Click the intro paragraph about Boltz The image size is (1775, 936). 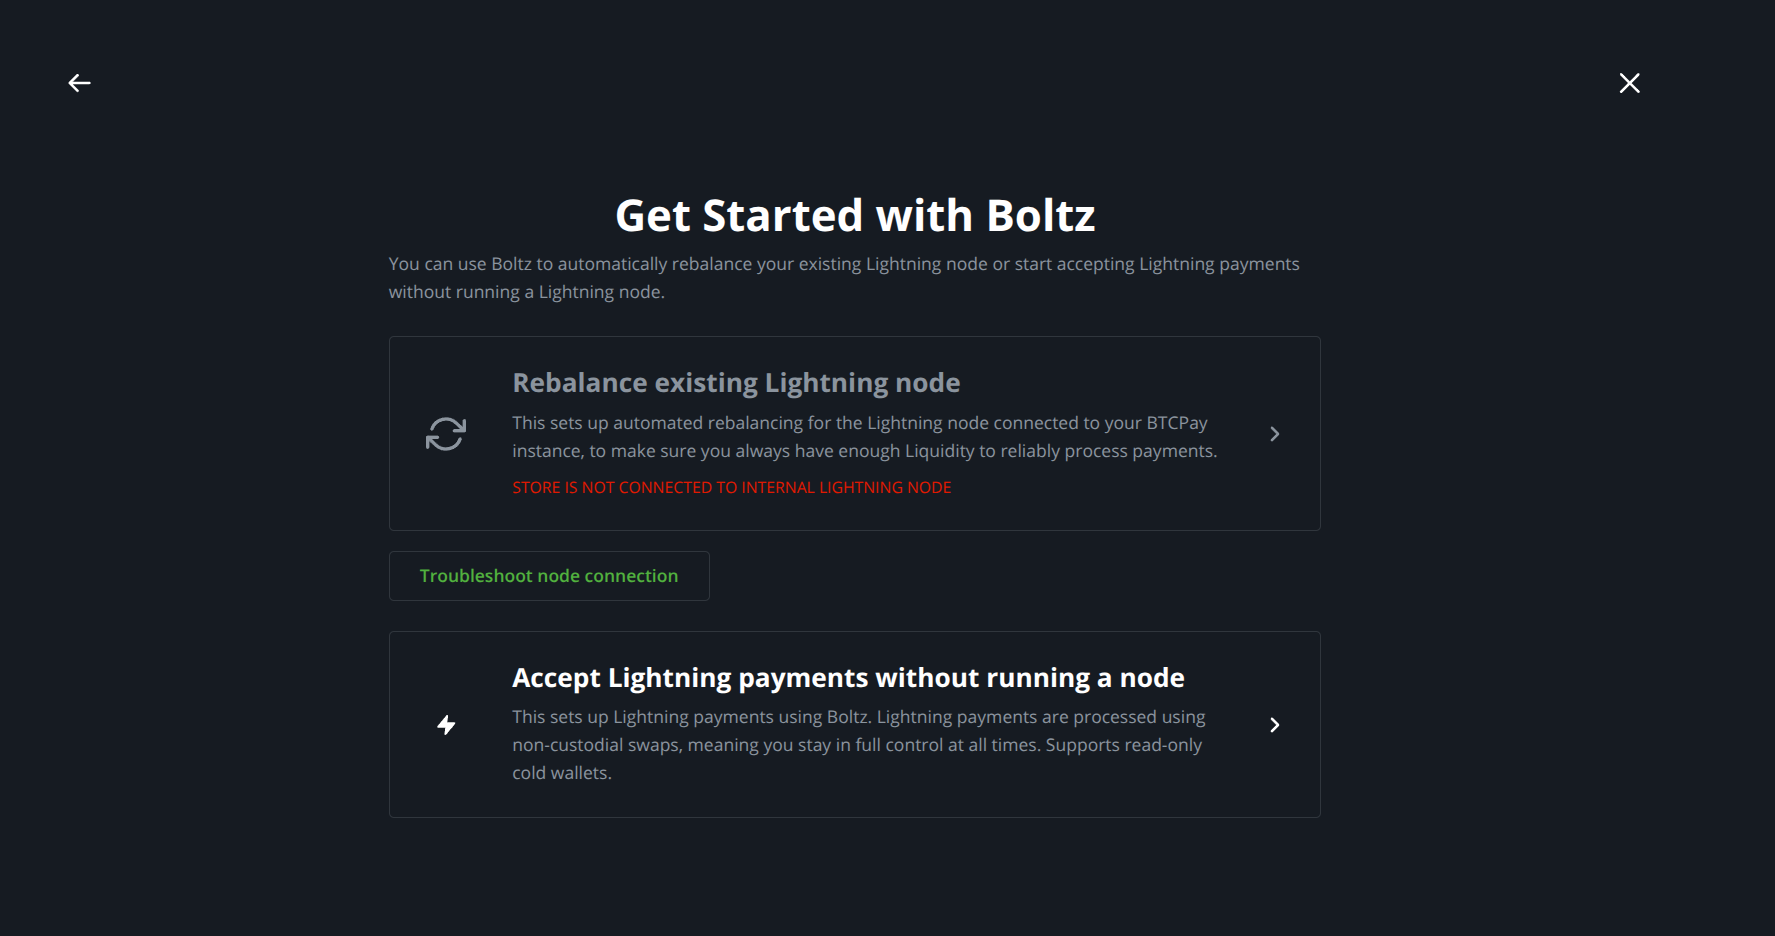tap(844, 278)
